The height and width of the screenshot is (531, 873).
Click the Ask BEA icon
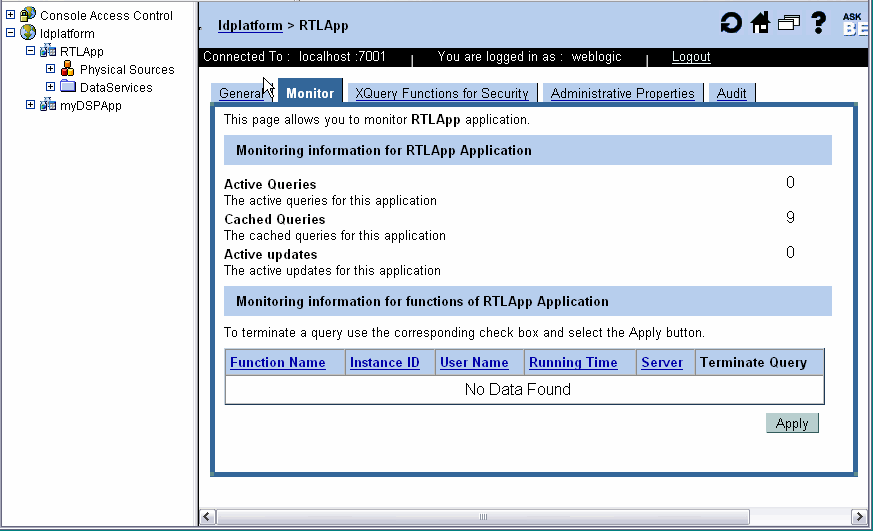855,24
